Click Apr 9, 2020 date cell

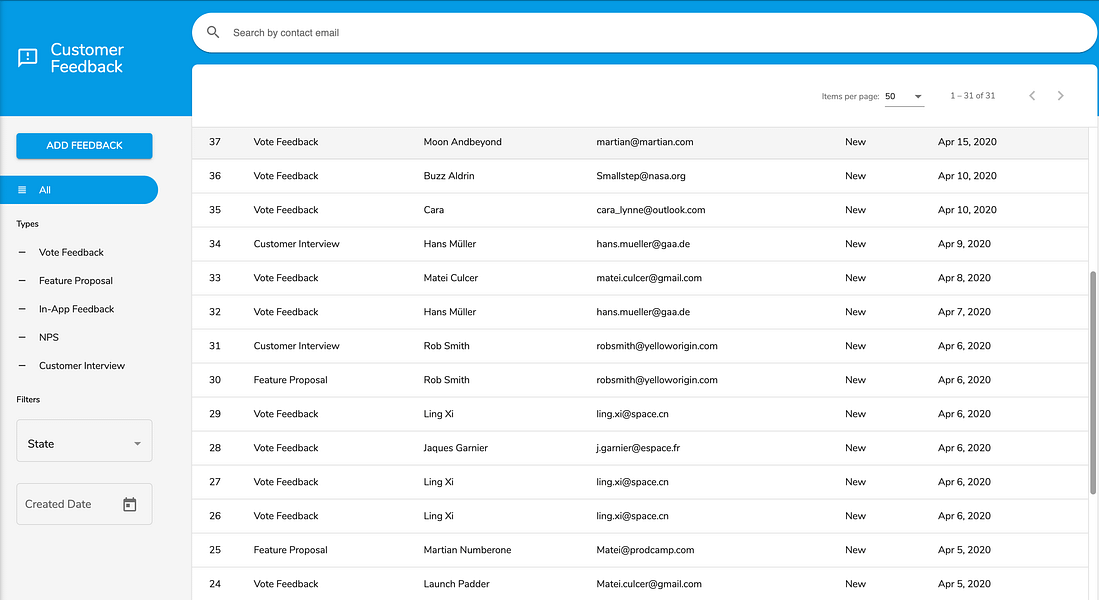964,244
